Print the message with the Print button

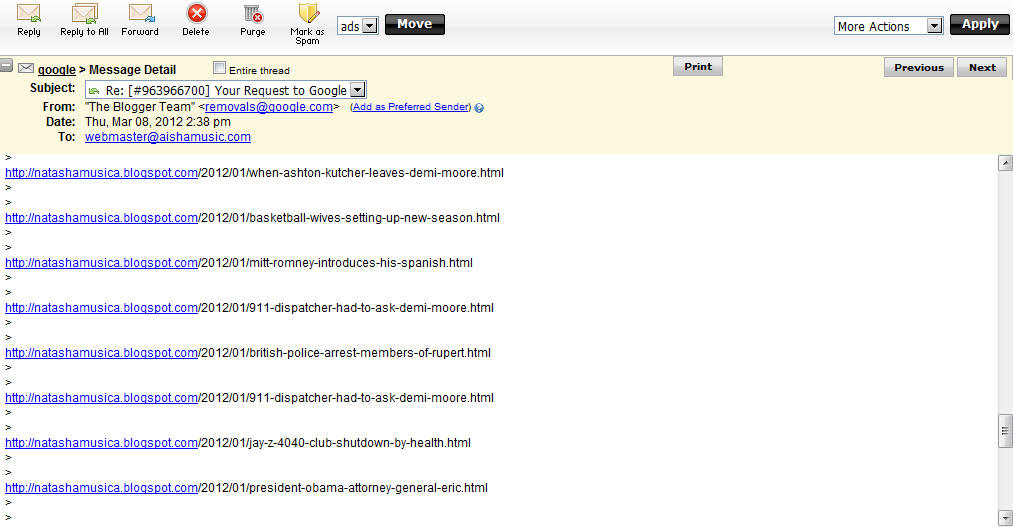[698, 67]
